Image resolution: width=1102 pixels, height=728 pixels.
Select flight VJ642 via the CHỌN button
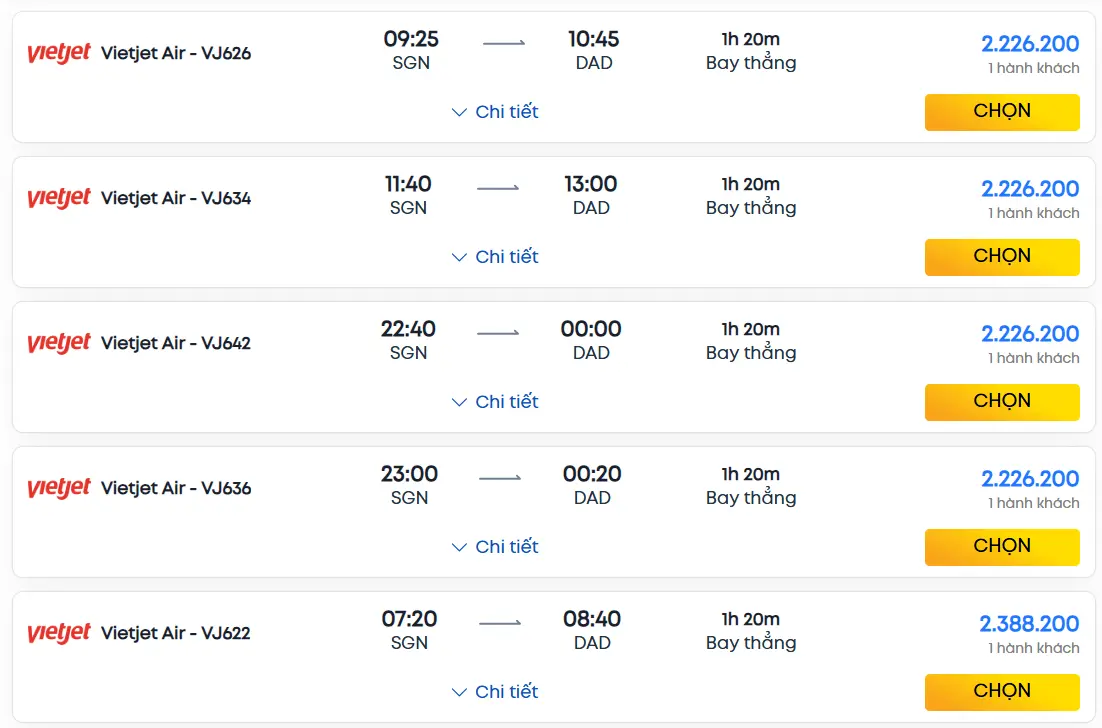pyautogui.click(x=1002, y=402)
